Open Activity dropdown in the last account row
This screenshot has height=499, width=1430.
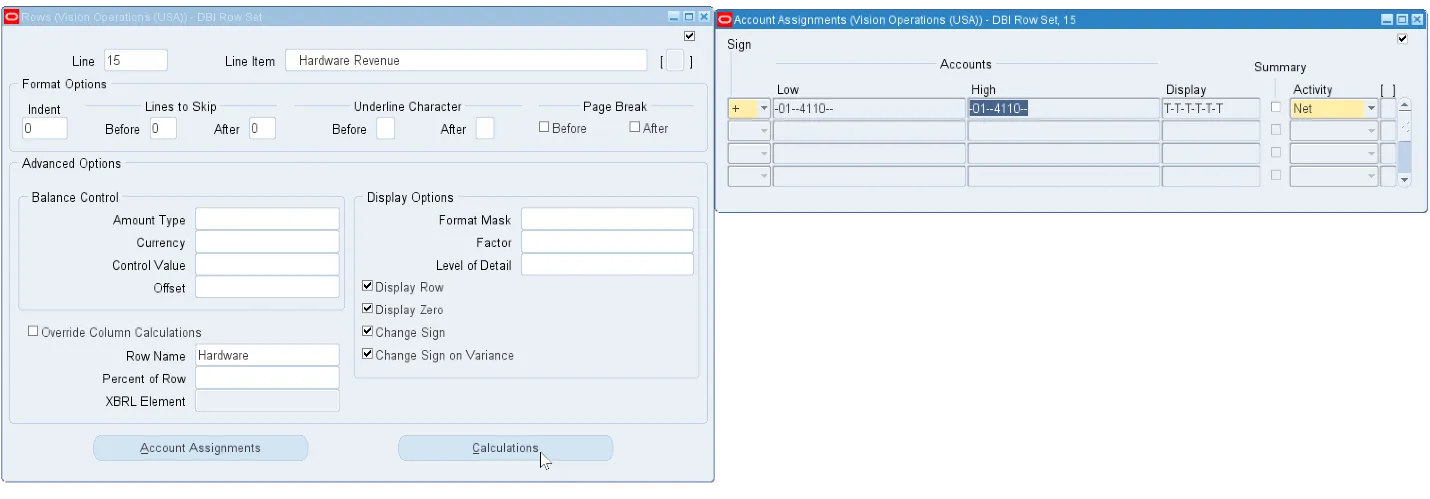[x=1371, y=177]
